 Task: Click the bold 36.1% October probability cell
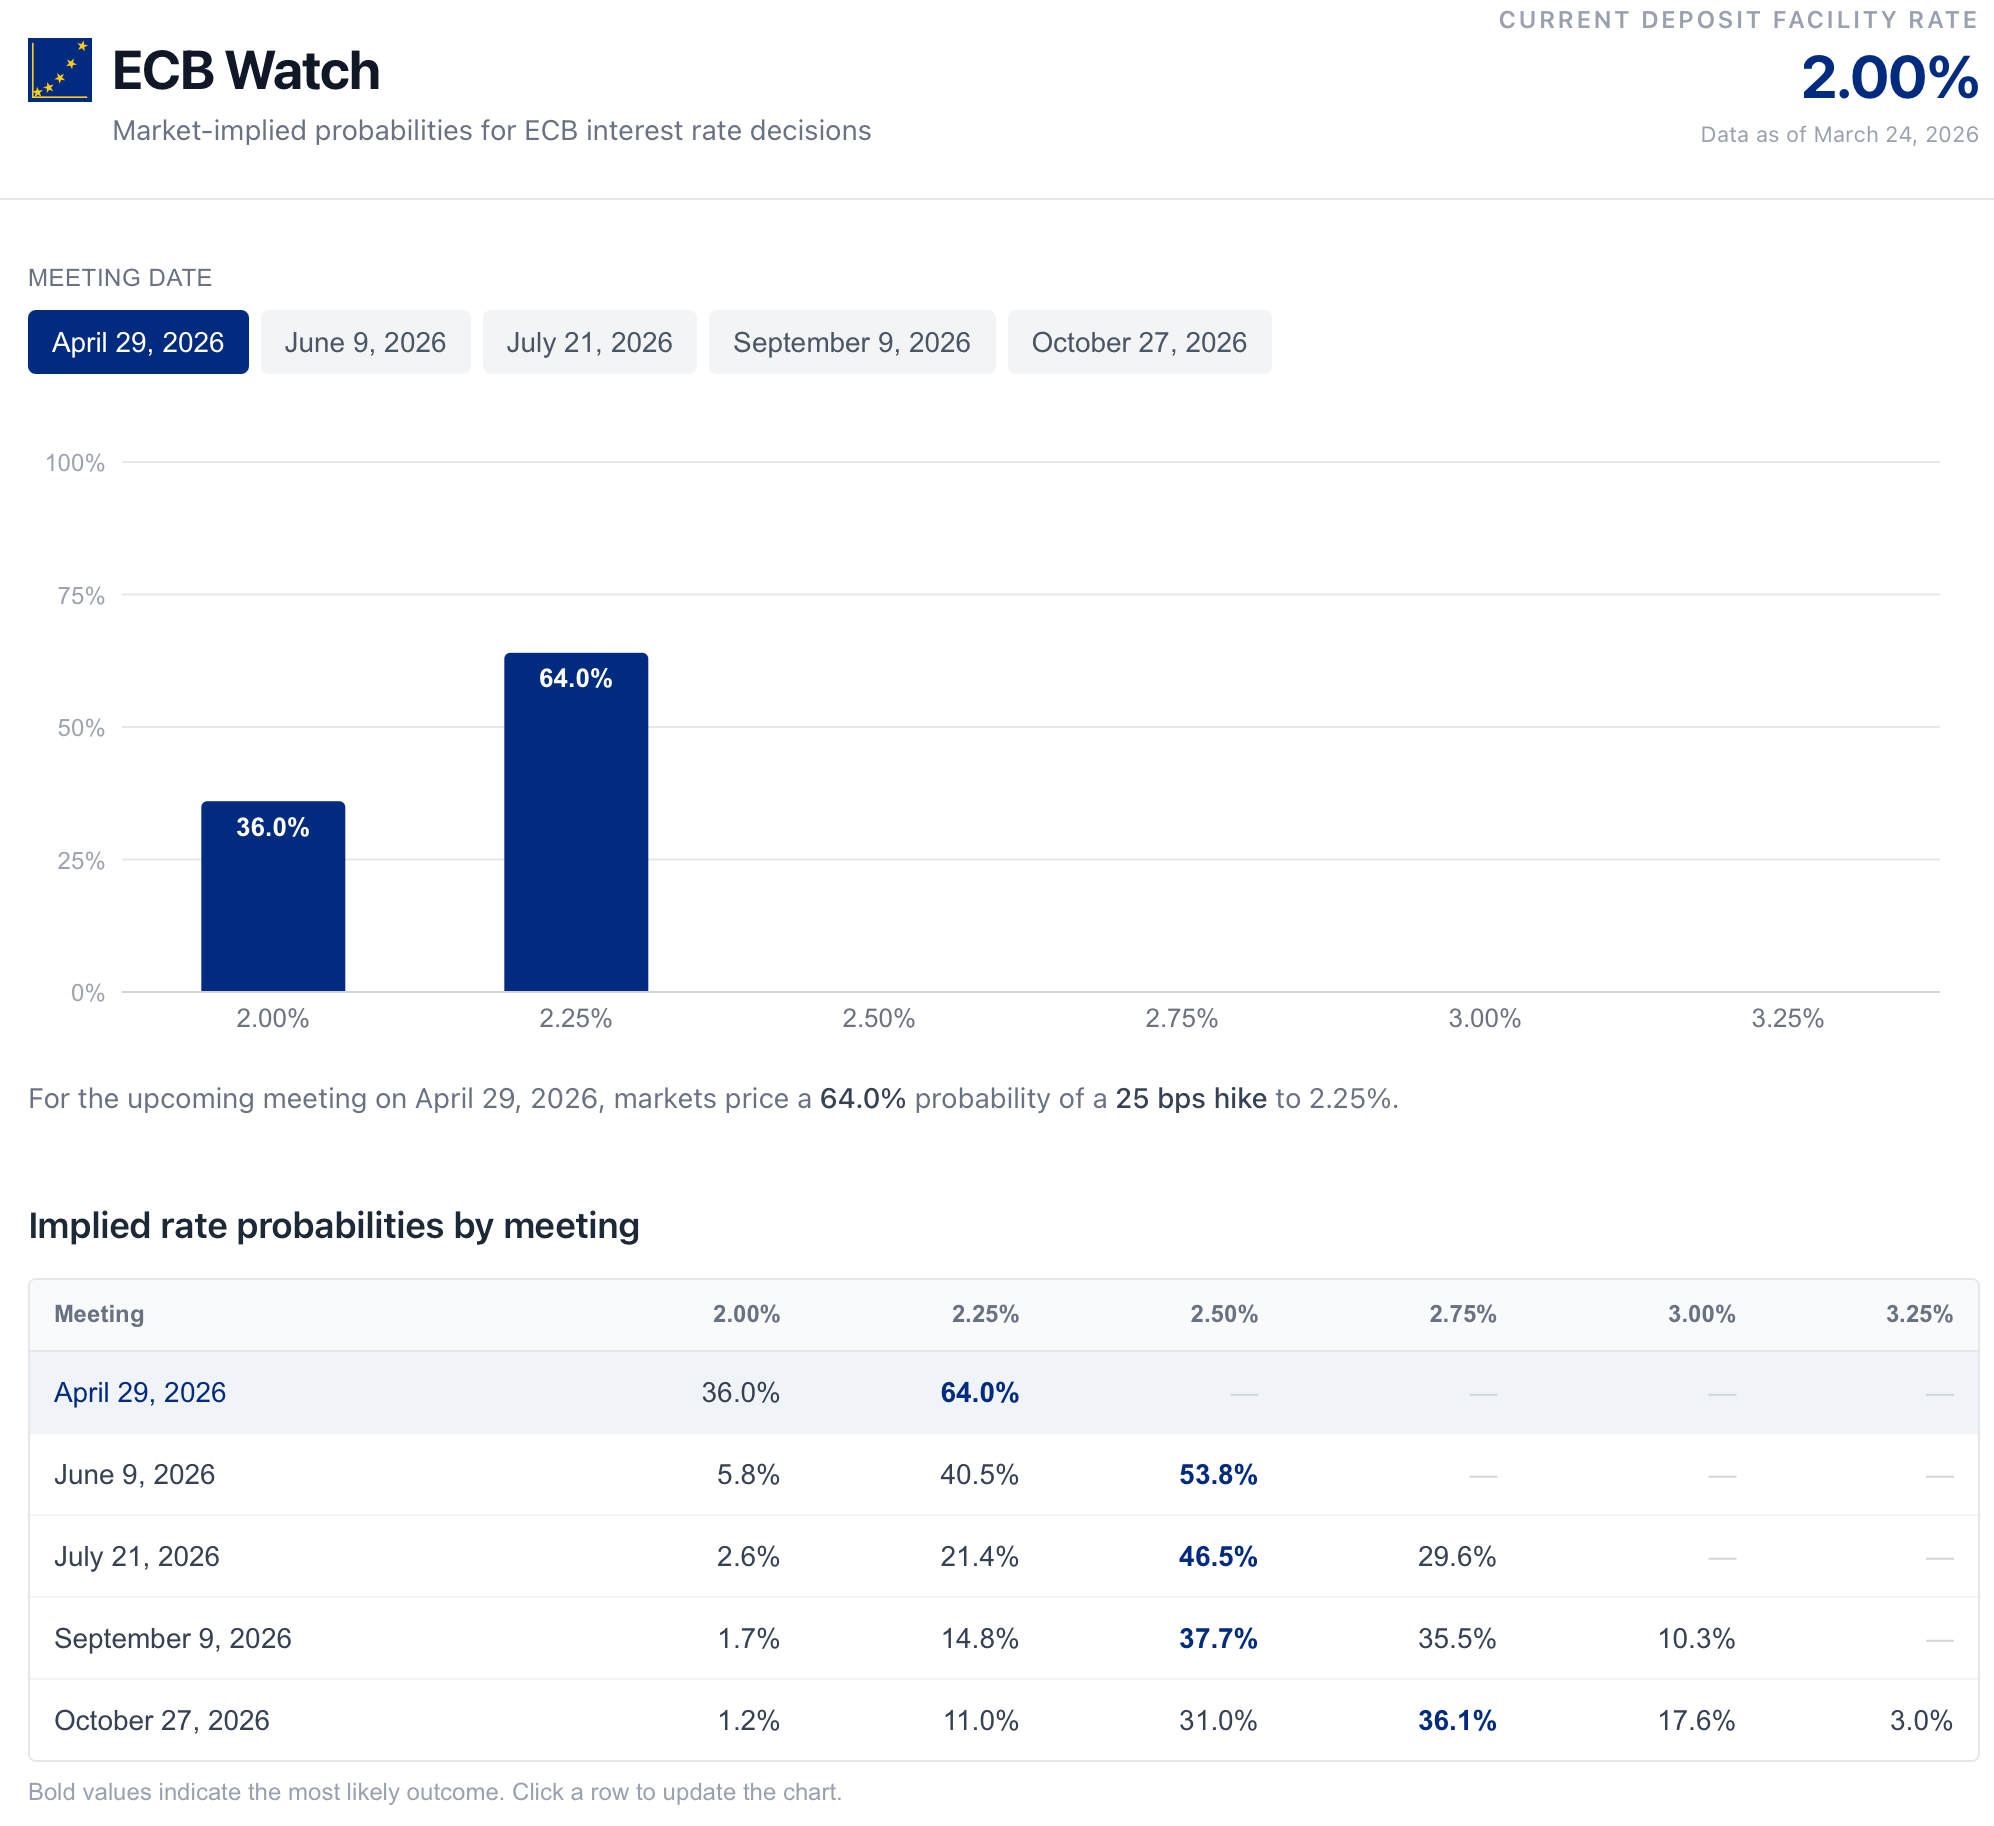click(1456, 1720)
